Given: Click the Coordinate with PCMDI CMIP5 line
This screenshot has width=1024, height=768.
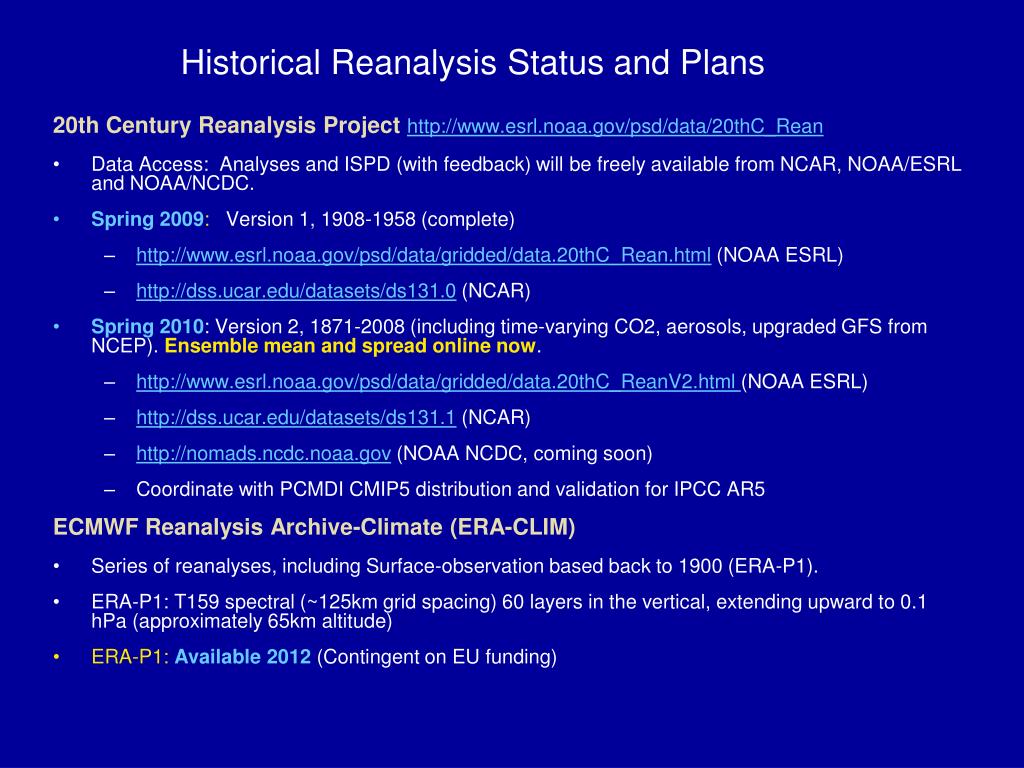Looking at the screenshot, I should [450, 489].
